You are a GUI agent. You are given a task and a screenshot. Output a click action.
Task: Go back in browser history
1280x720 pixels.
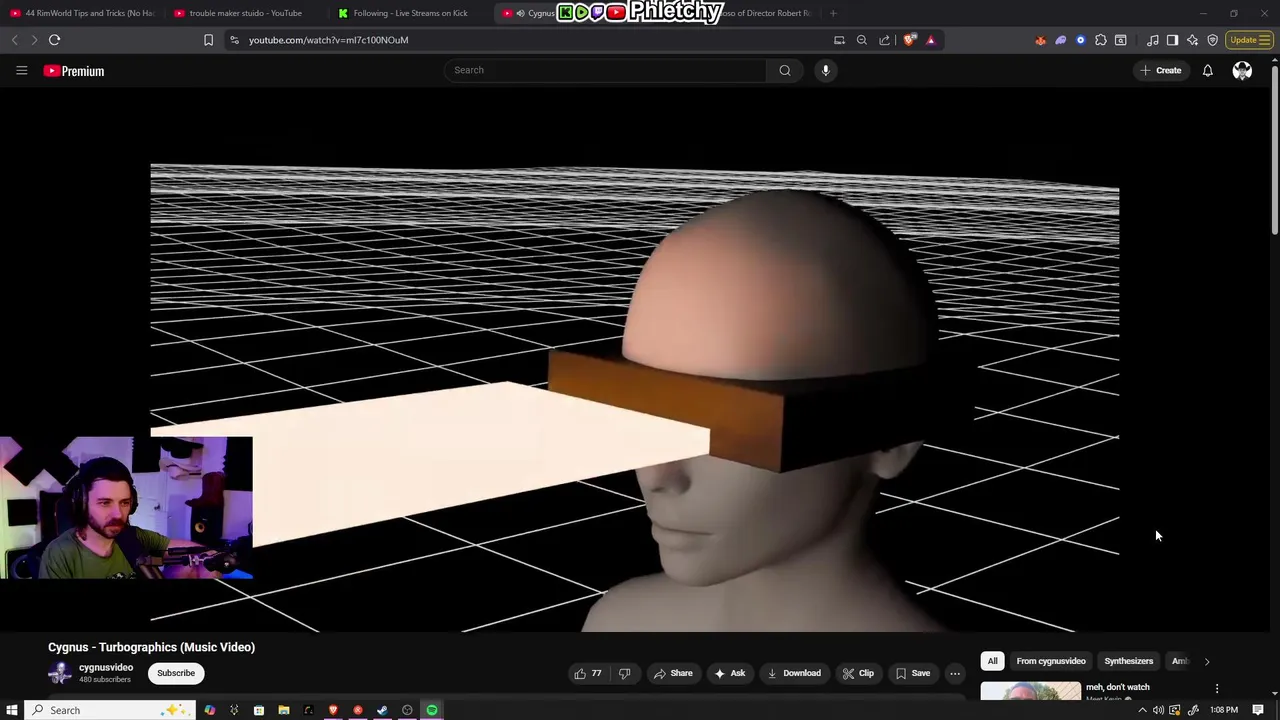pos(14,40)
